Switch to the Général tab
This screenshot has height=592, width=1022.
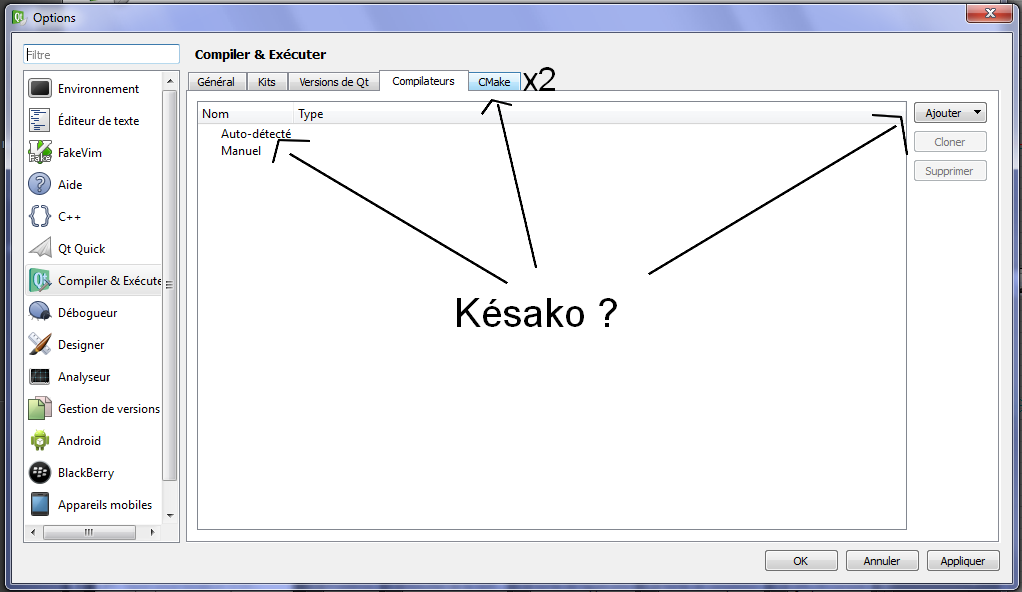216,82
